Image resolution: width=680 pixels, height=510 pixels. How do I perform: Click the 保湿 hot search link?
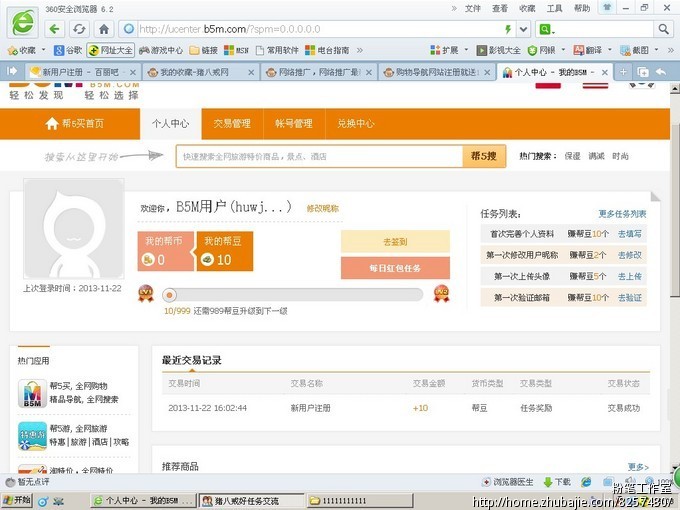(572, 156)
